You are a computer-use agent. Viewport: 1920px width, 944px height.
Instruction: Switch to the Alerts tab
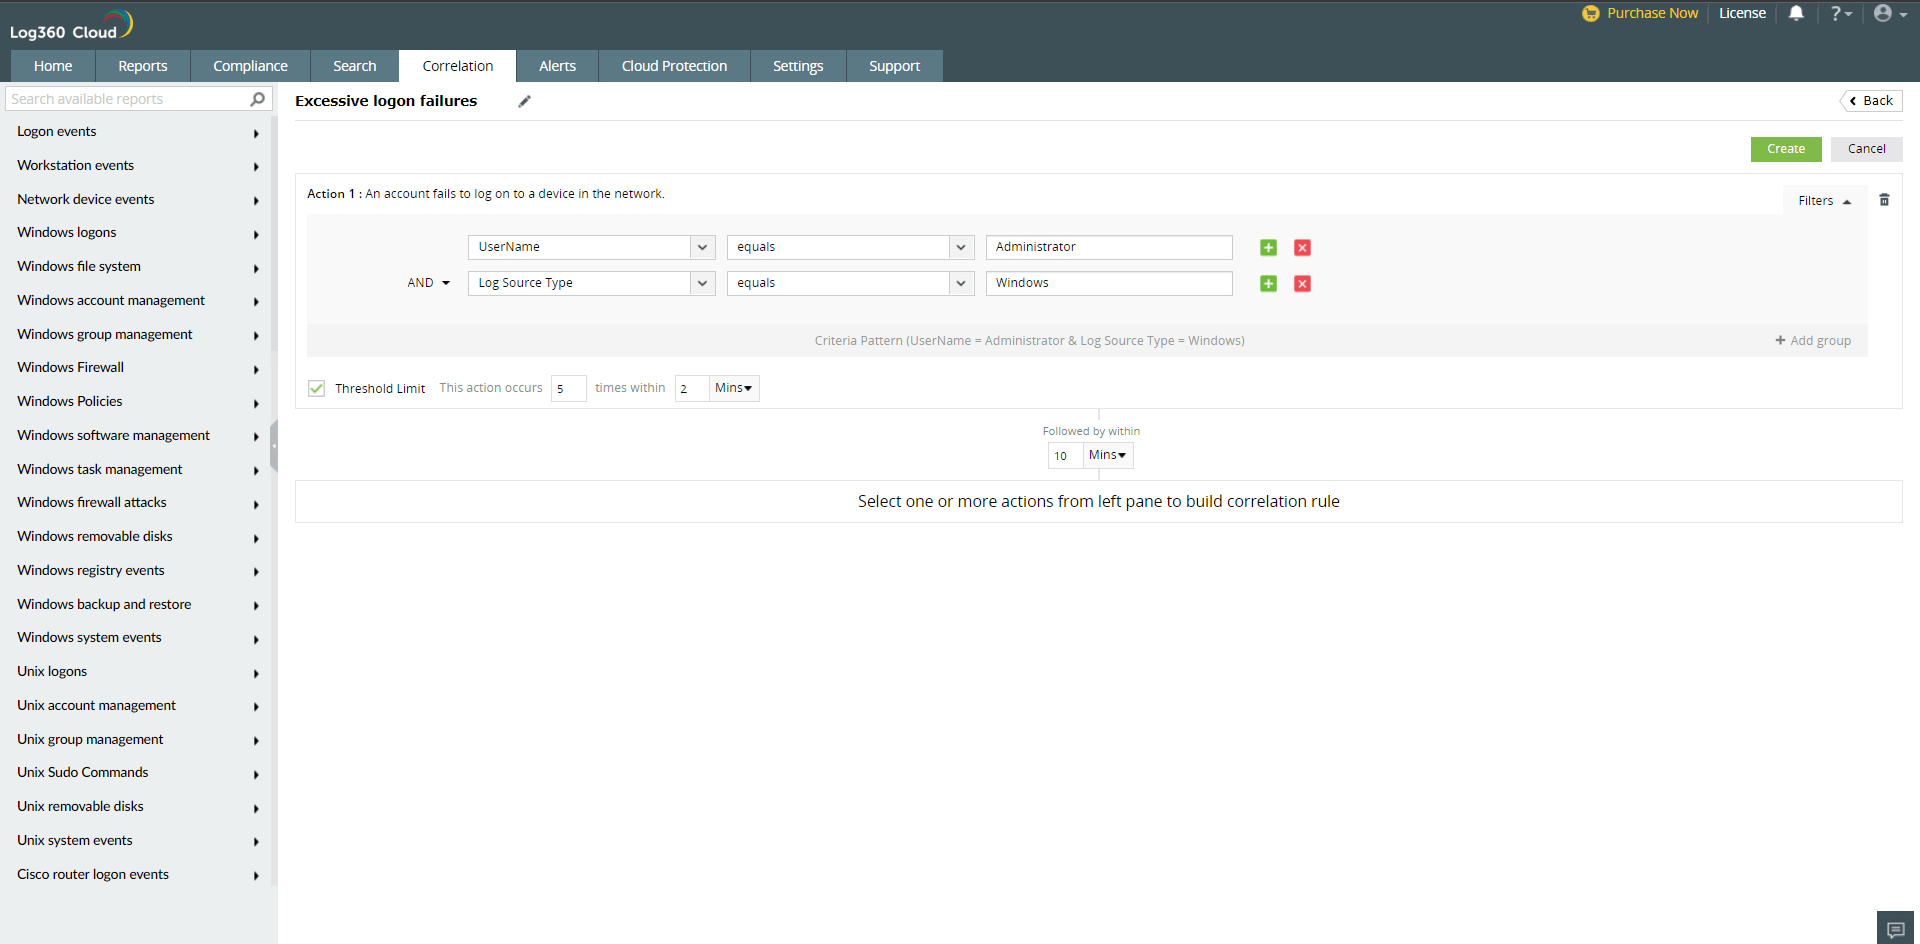557,66
